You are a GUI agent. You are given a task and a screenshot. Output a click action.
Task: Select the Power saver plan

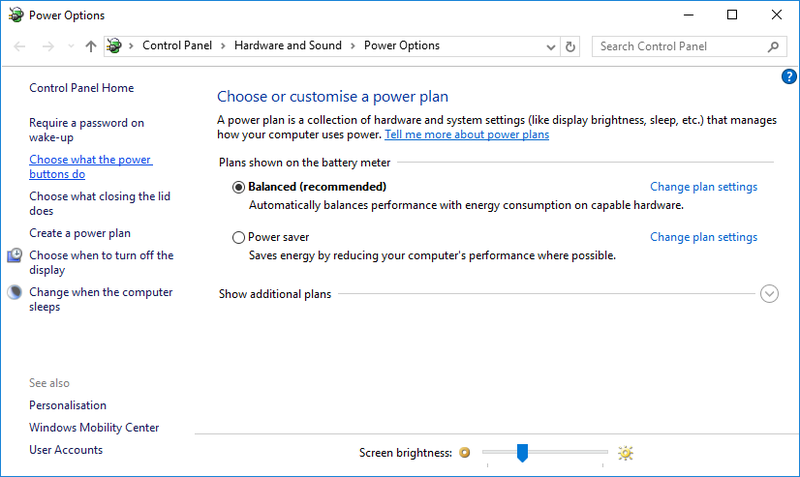click(238, 238)
